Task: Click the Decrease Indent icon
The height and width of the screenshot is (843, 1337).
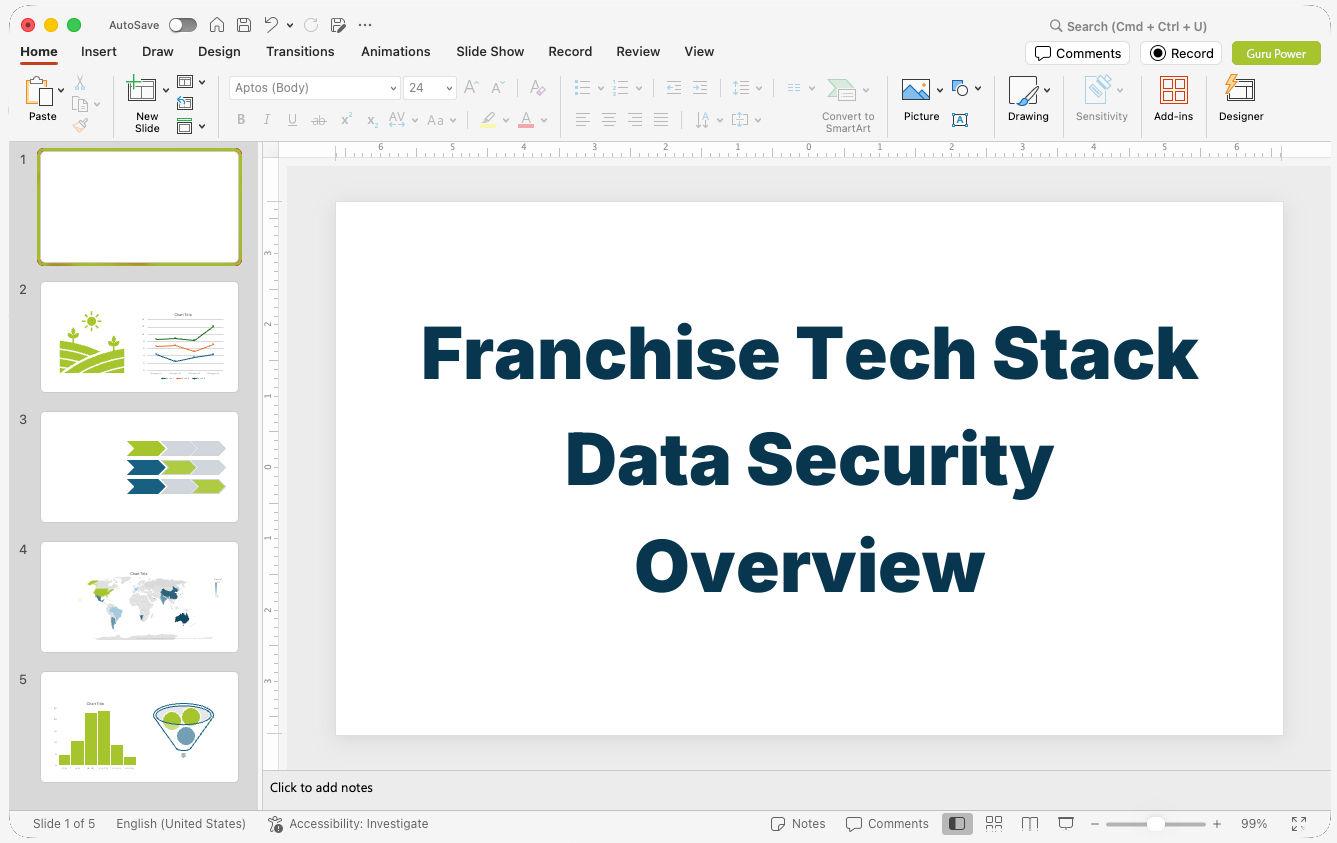Action: (x=673, y=88)
